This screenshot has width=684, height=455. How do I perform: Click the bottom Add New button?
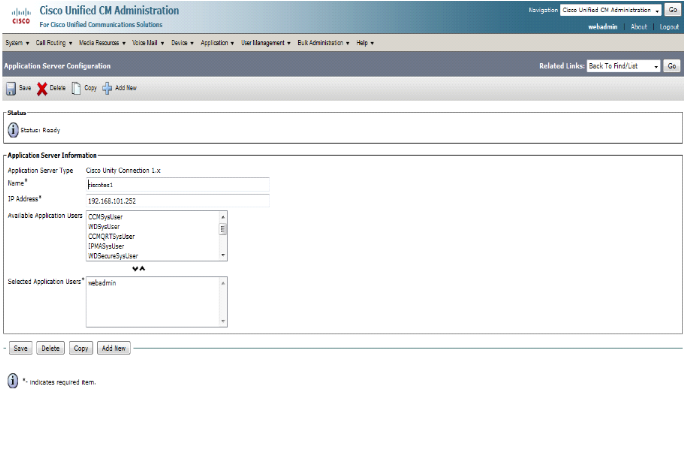coord(114,348)
